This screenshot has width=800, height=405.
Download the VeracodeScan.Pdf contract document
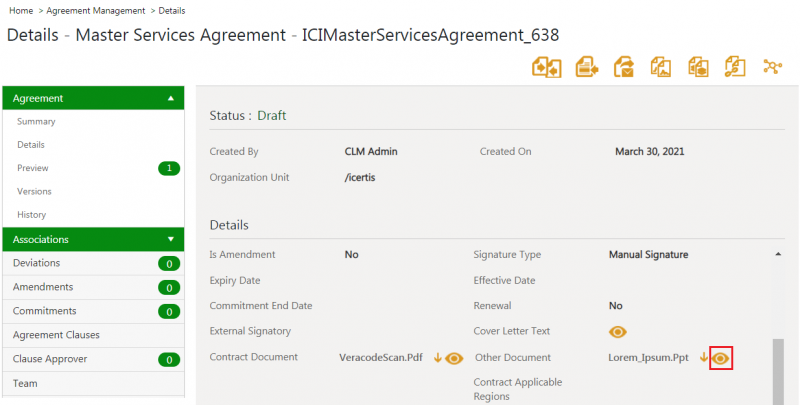click(438, 358)
